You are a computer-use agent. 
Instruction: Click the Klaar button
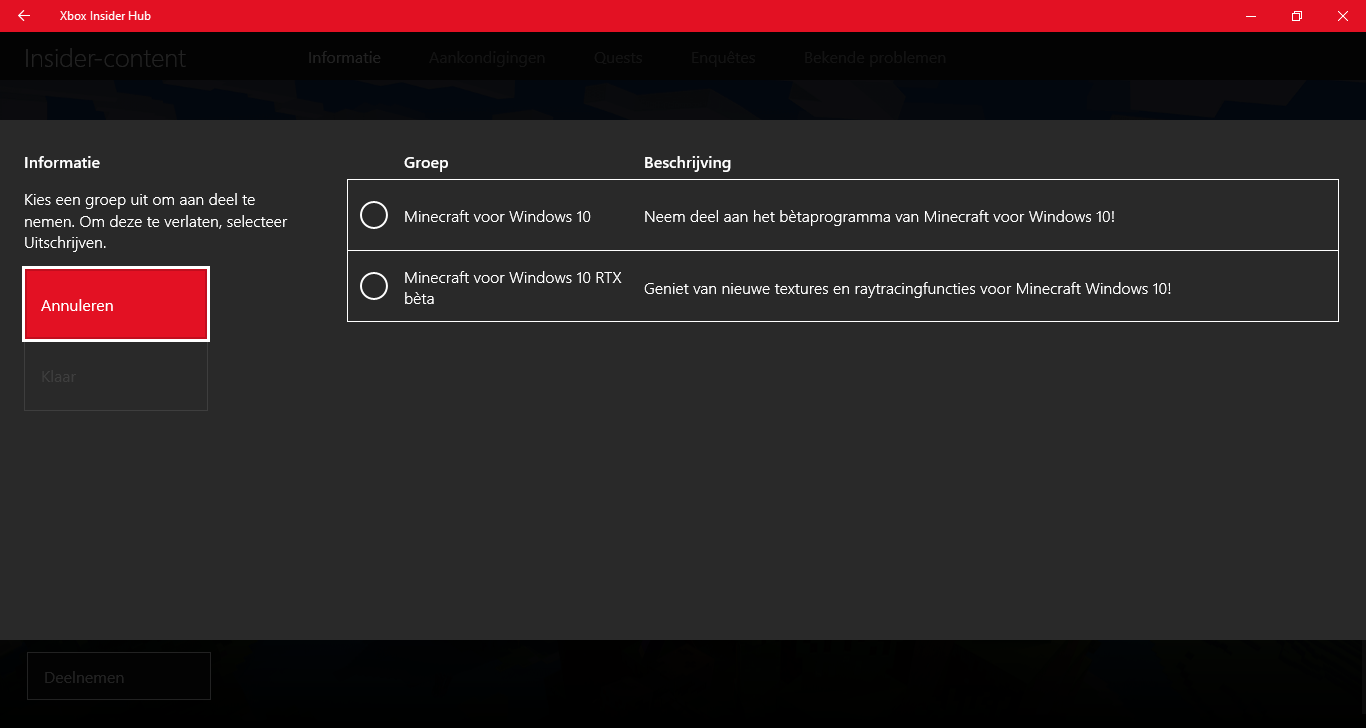(116, 377)
